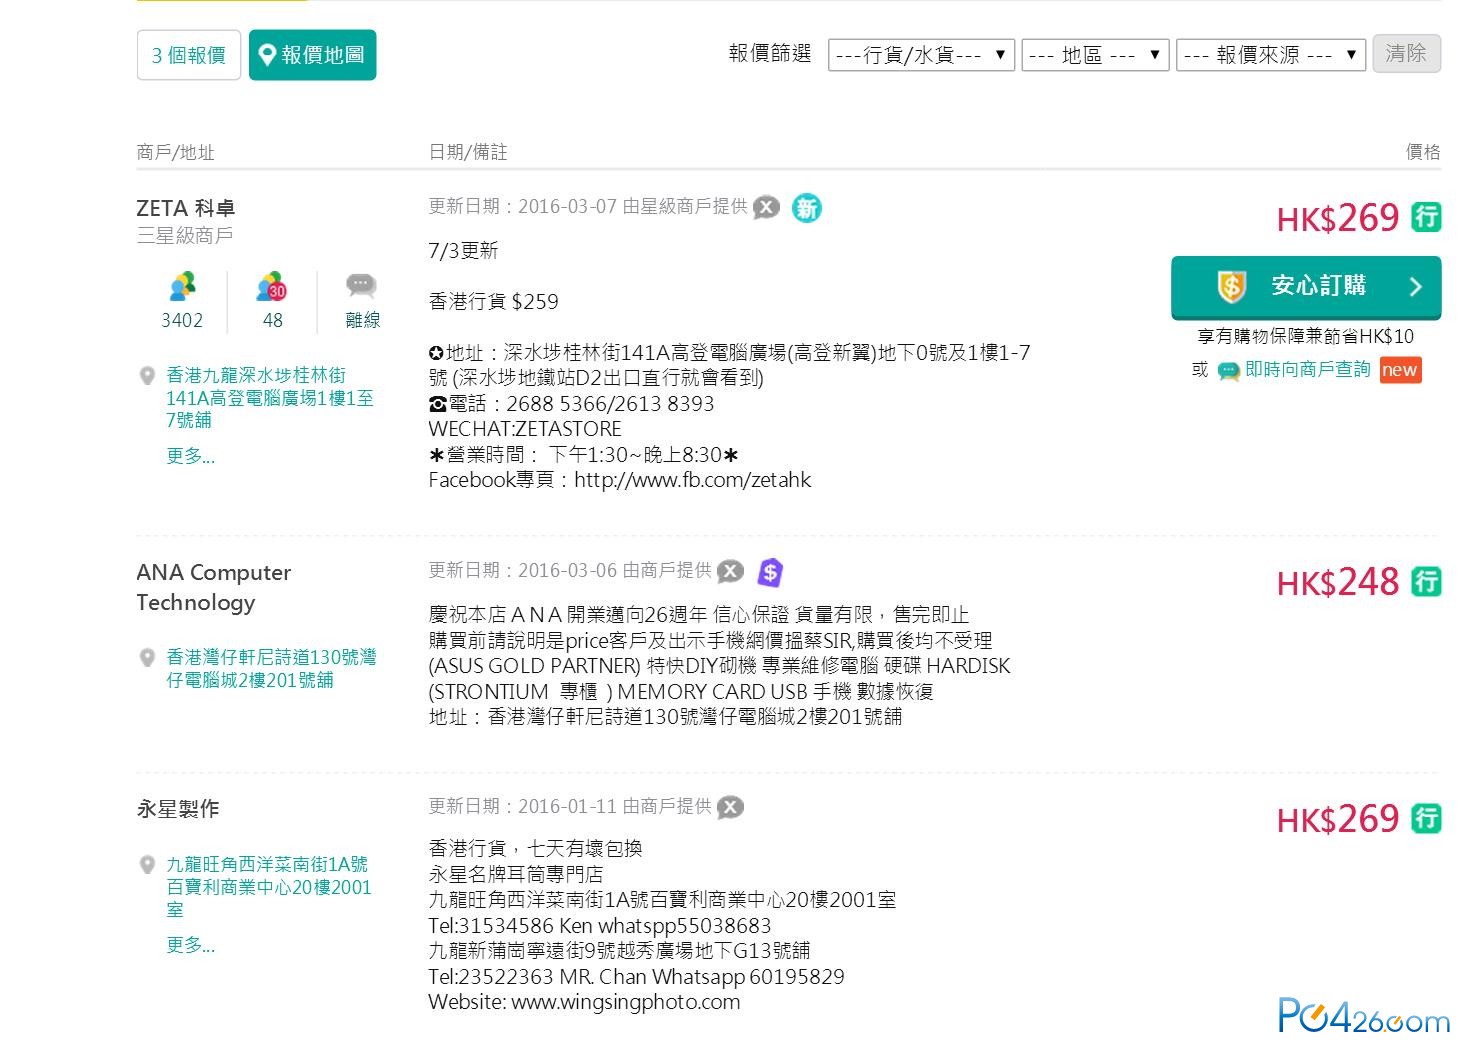Click the X report icon in ZETA row

pos(766,207)
